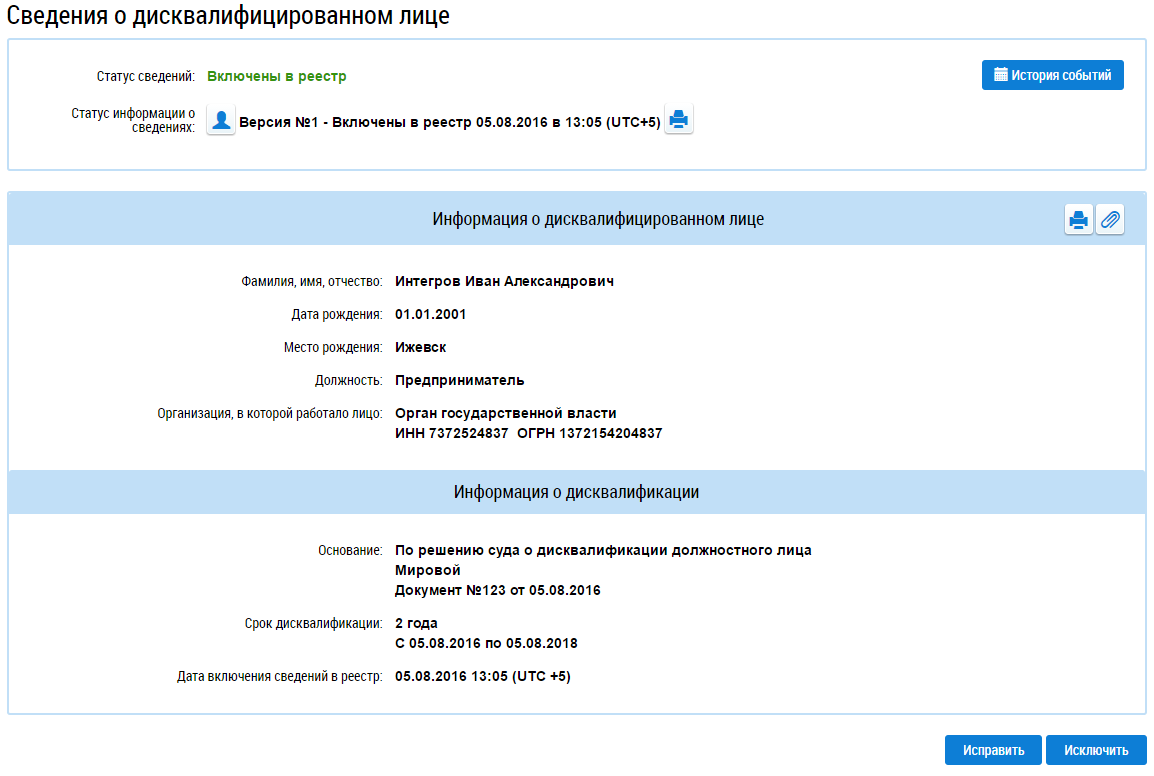Print the version info via printer icon next to UTC+5
The width and height of the screenshot is (1154, 776).
[x=679, y=119]
